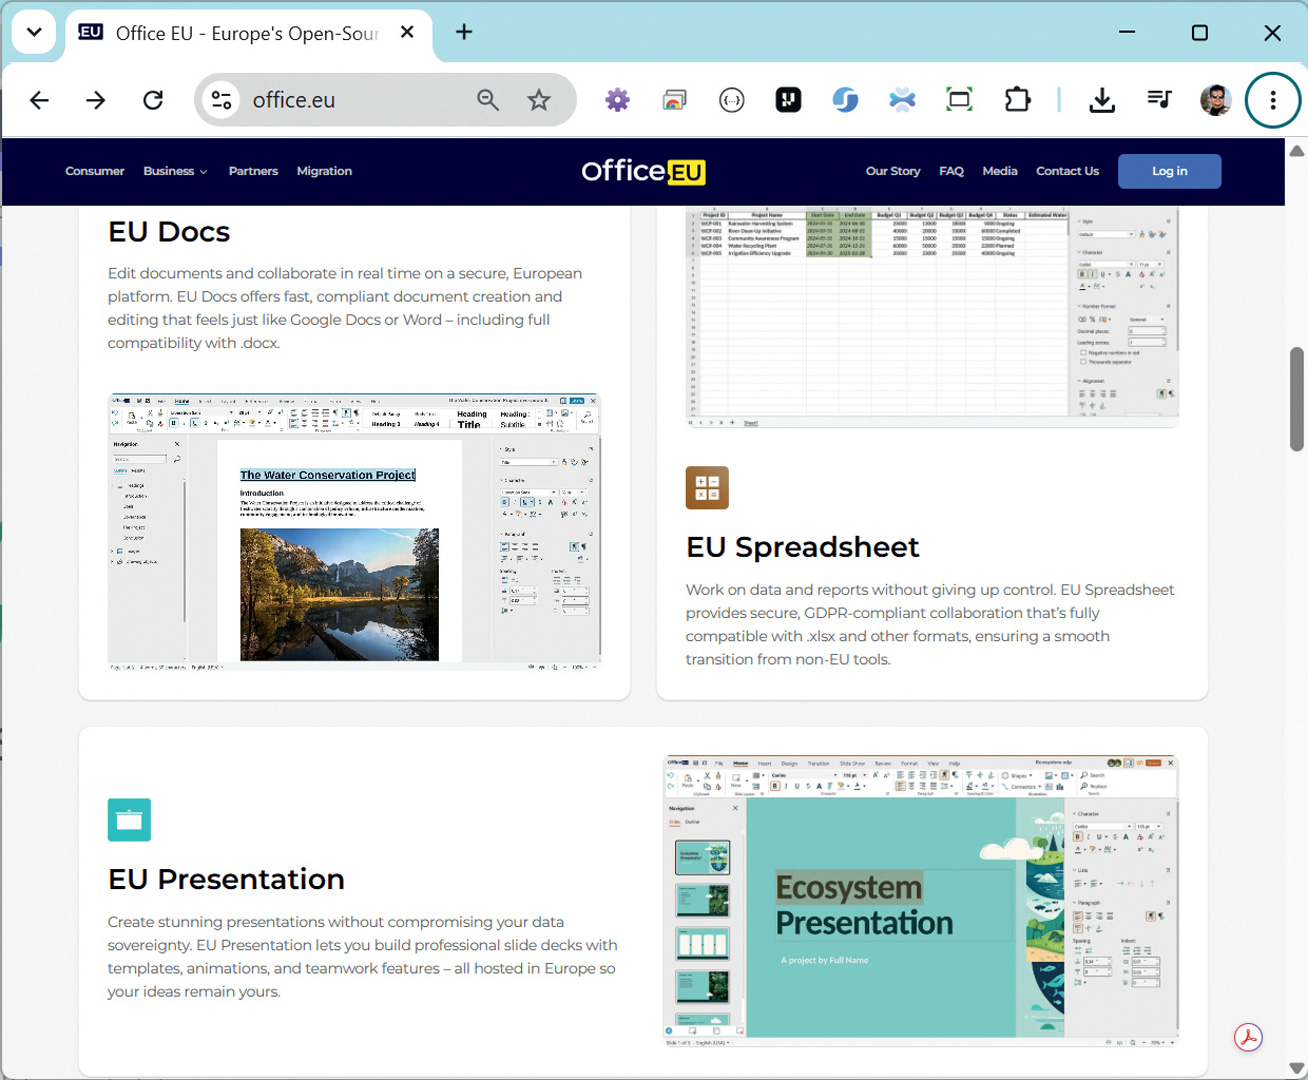The width and height of the screenshot is (1308, 1080).
Task: Click the OfficeEU logo
Action: click(643, 171)
